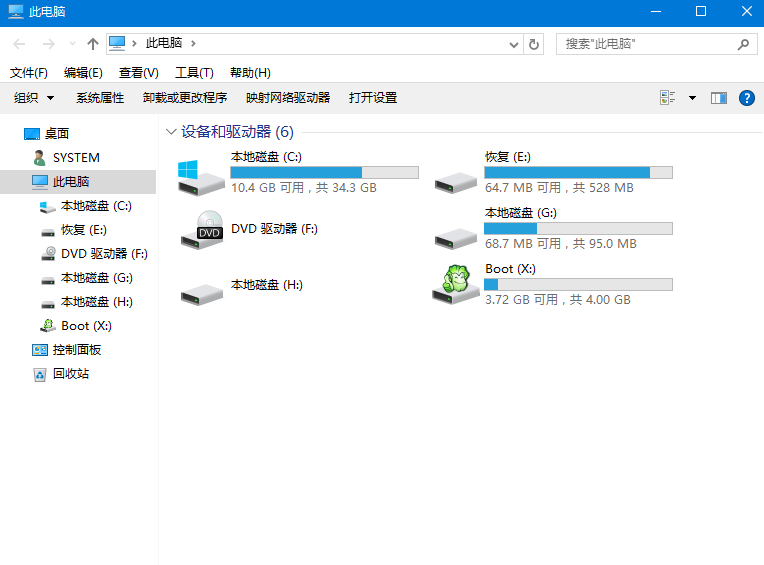Select the 本地磁盘 (G:) drive icon

click(x=456, y=239)
